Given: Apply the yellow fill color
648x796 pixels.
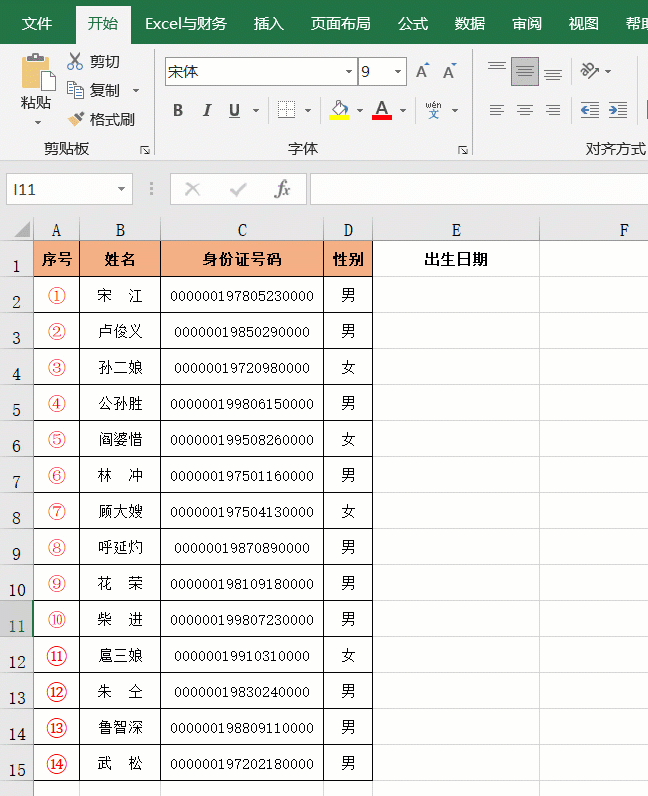Looking at the screenshot, I should 339,110.
